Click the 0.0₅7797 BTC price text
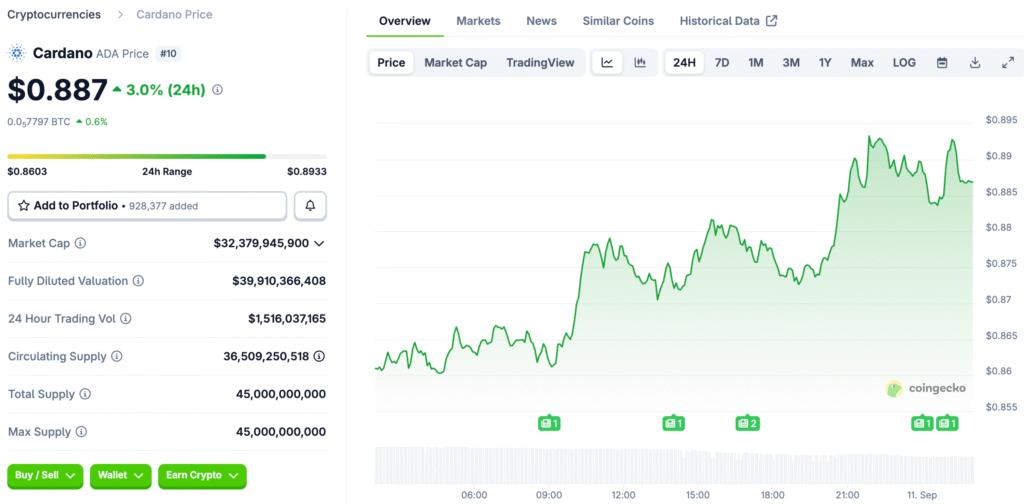 (x=39, y=122)
